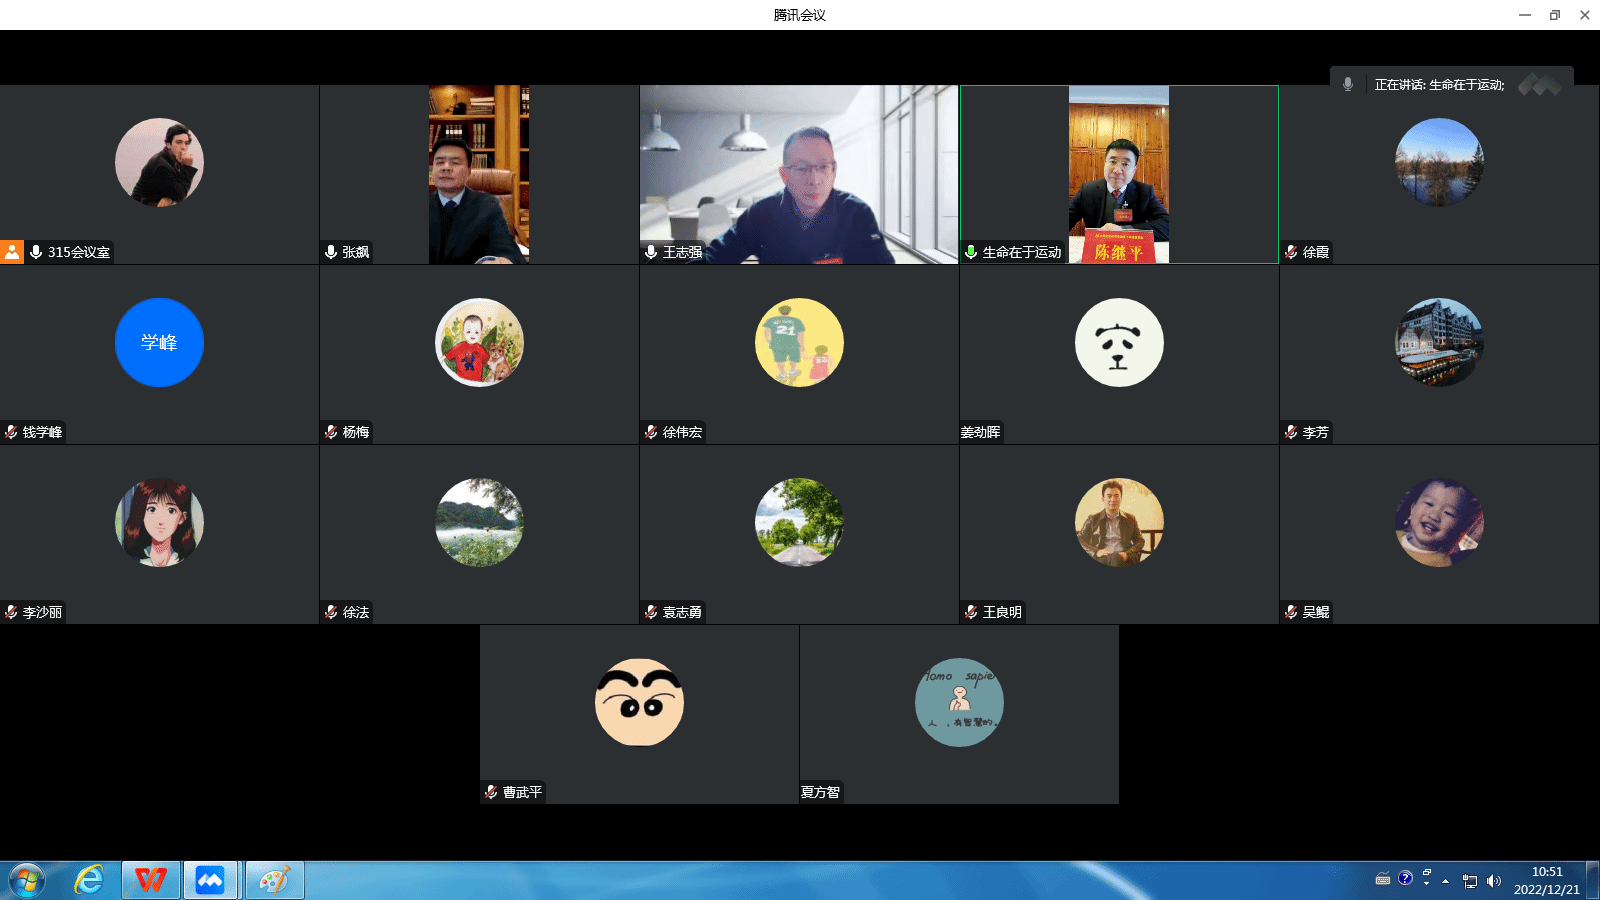1600x900 pixels.
Task: Open the Paint app in the taskbar
Action: click(274, 880)
